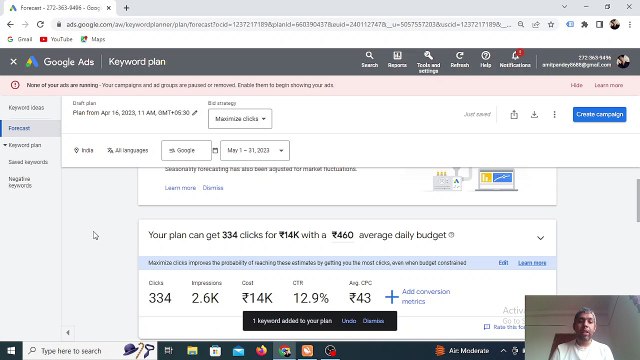The height and width of the screenshot is (360, 640).
Task: Open the Maps bookmark
Action: pyautogui.click(x=93, y=39)
